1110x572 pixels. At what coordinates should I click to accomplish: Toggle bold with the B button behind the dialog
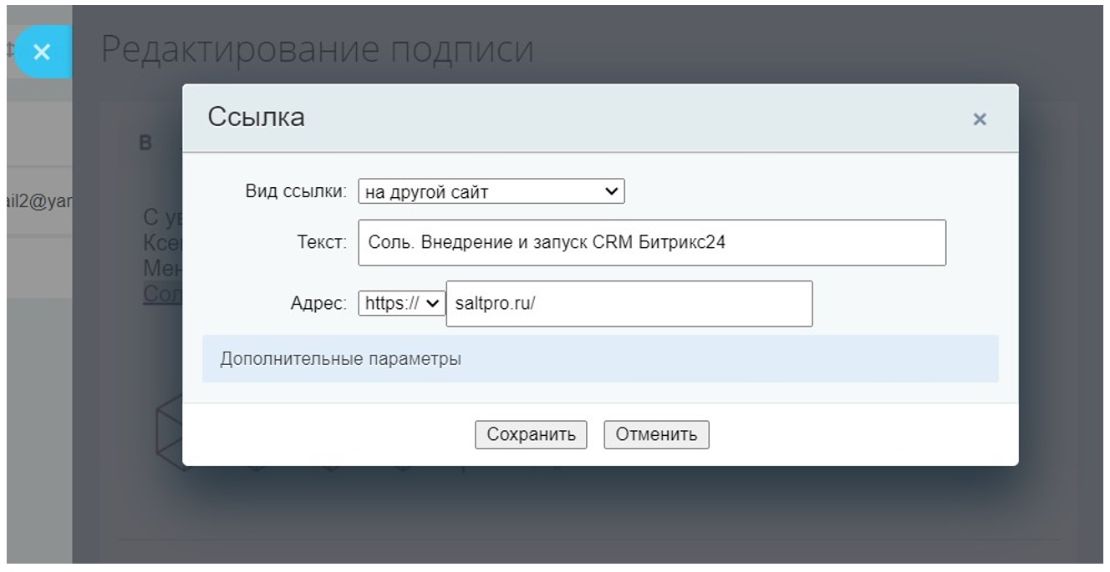[146, 143]
